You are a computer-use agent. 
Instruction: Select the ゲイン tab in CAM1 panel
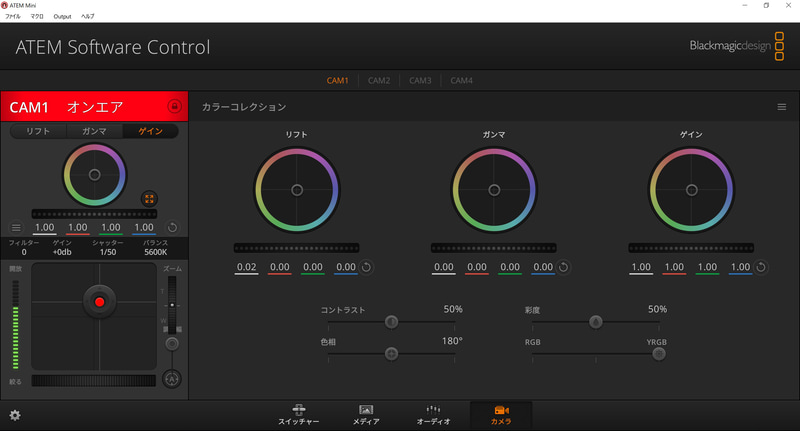(x=151, y=131)
